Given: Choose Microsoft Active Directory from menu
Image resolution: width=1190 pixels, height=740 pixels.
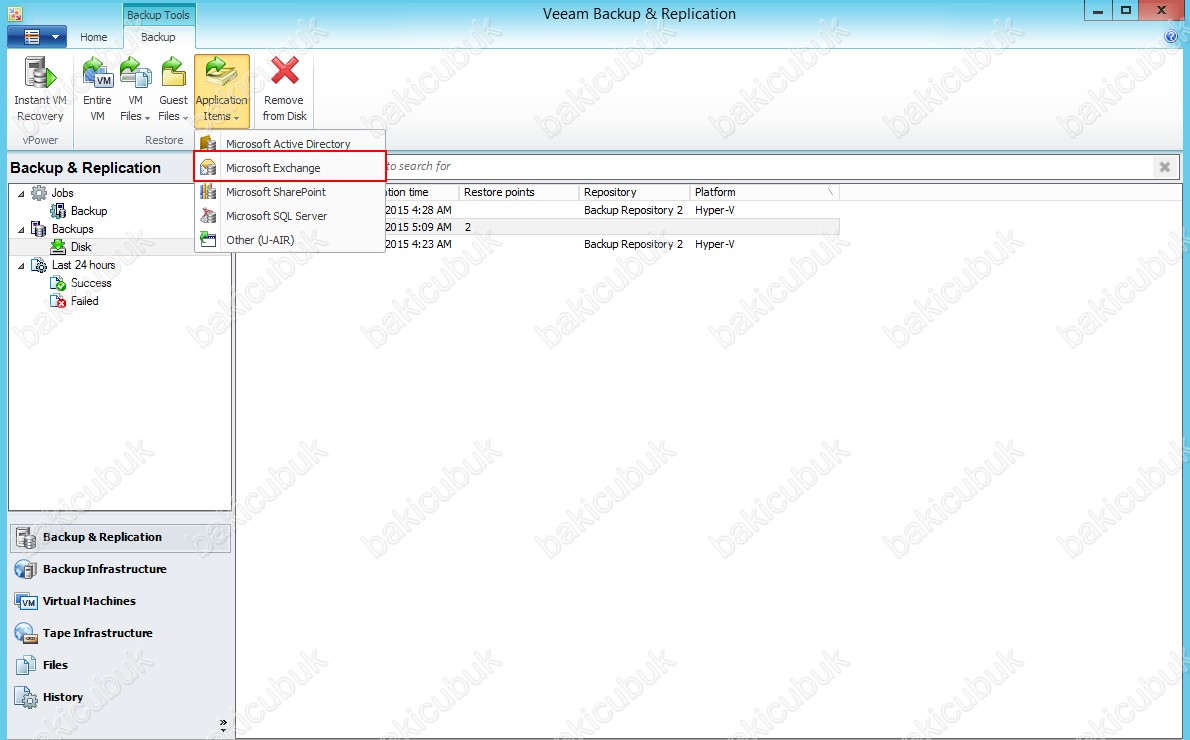Looking at the screenshot, I should click(290, 143).
